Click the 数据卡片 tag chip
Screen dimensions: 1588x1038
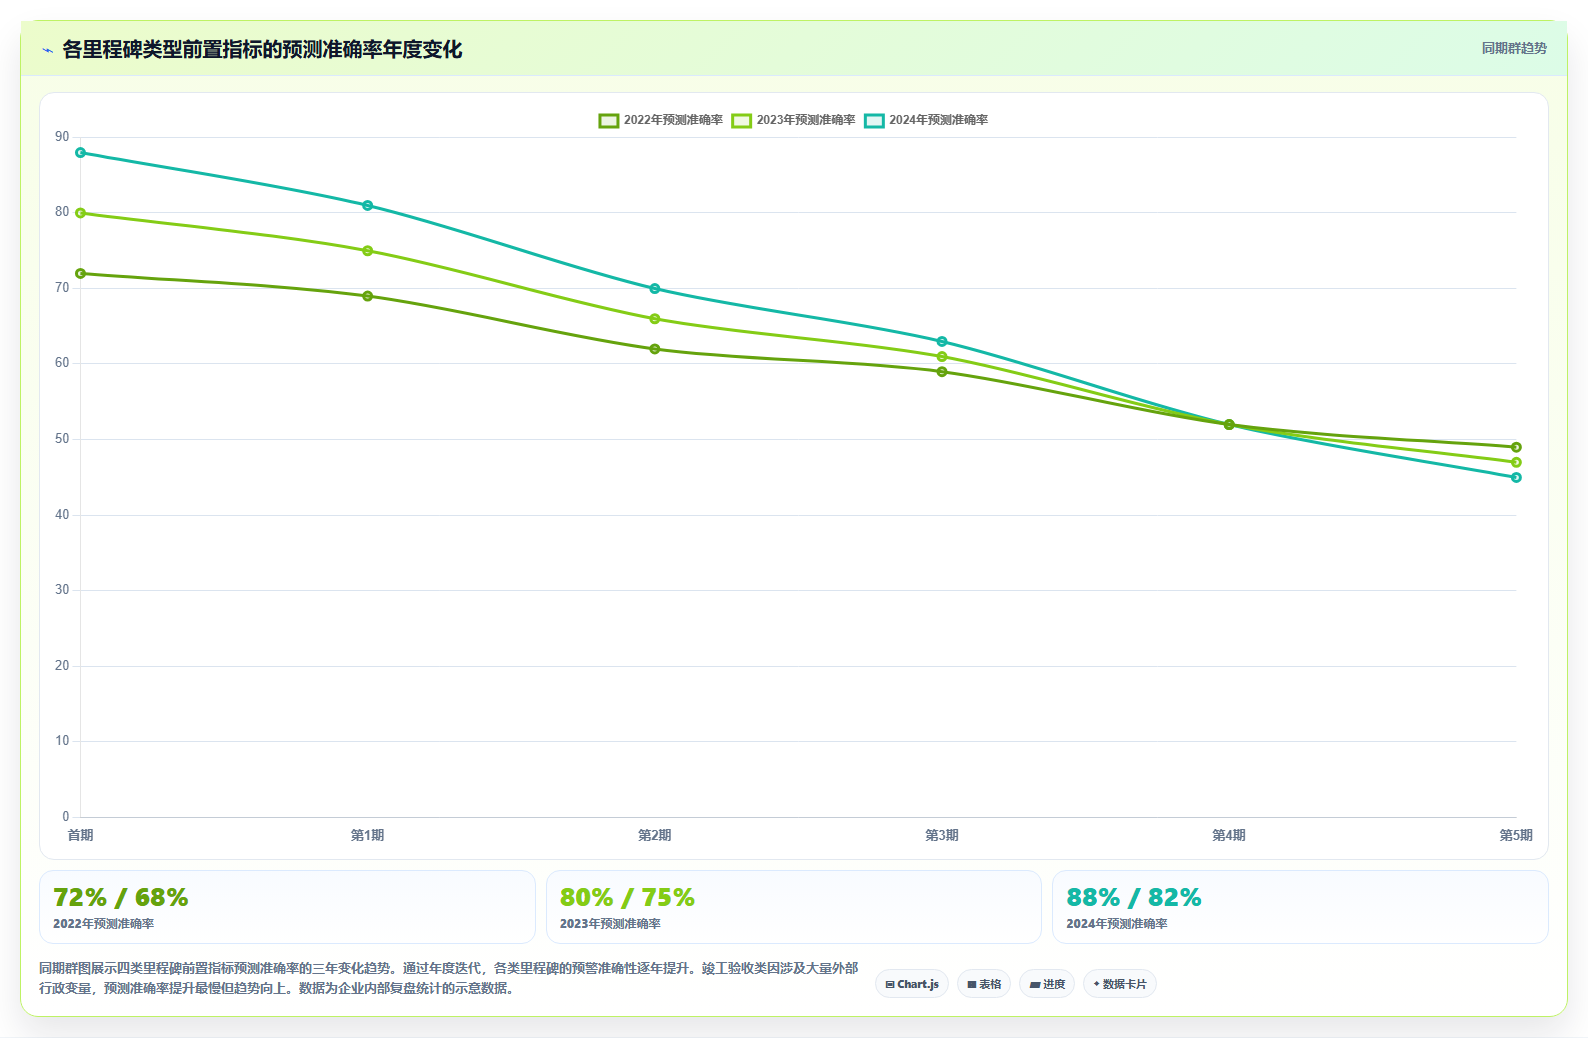click(1120, 984)
